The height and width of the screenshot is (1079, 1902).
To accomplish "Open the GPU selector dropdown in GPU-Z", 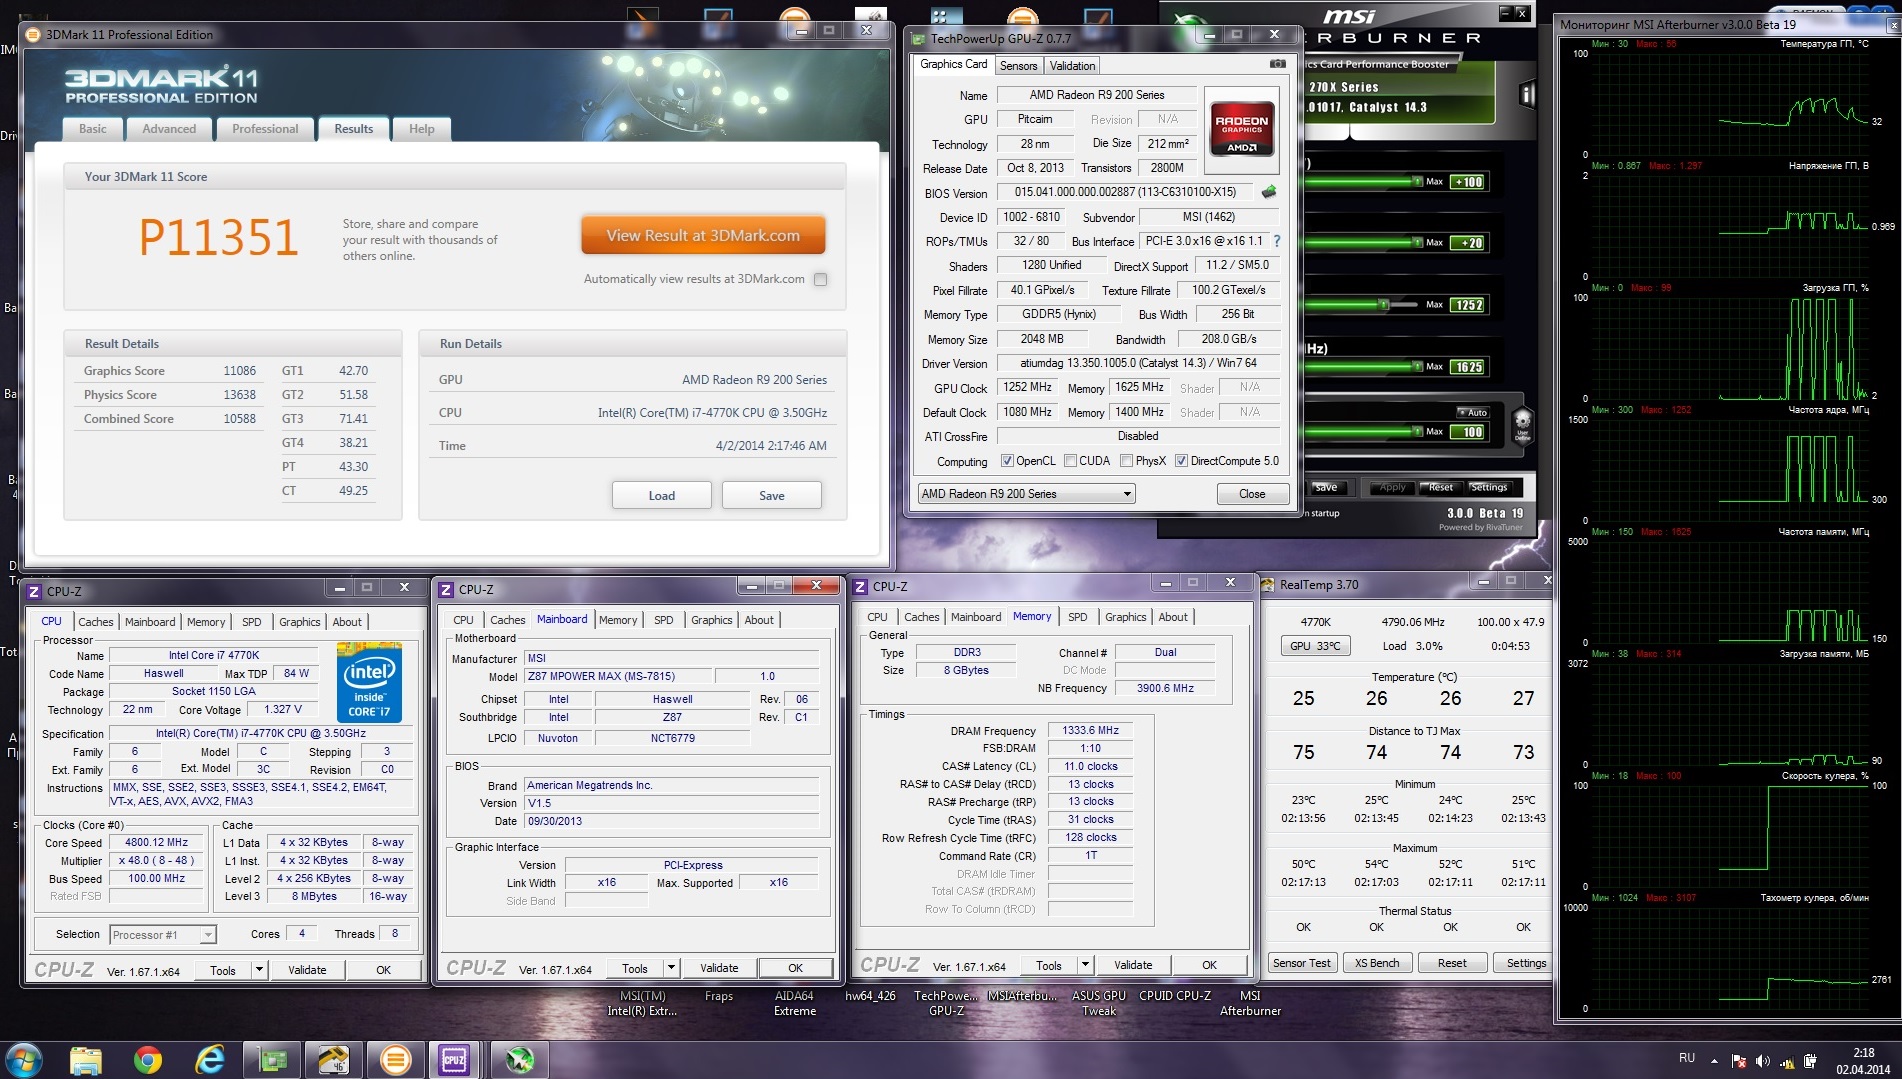I will tap(1026, 494).
